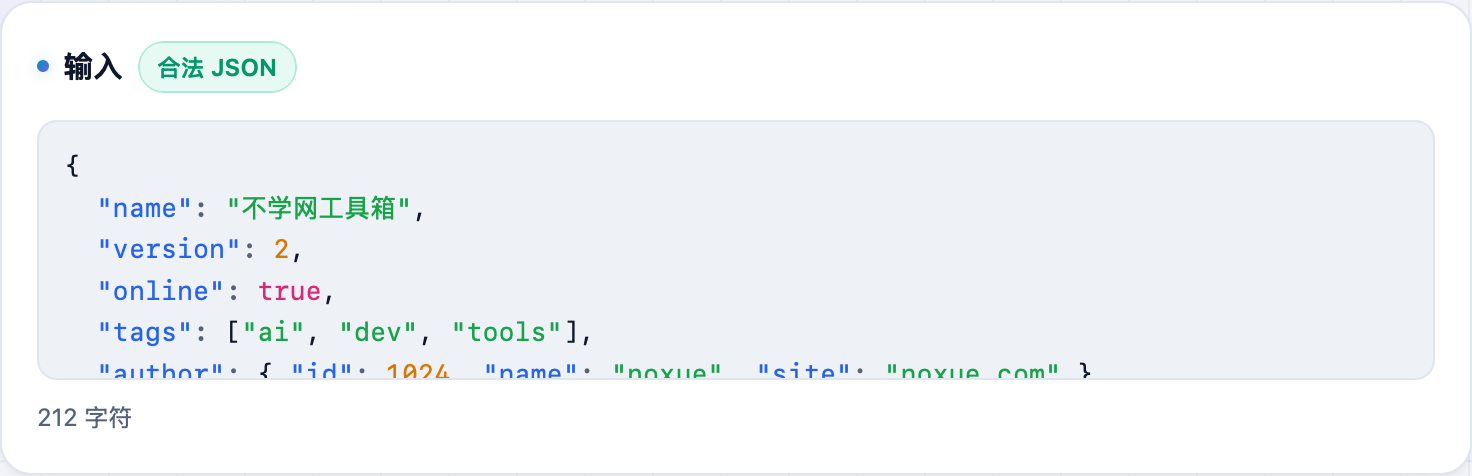The height and width of the screenshot is (476, 1472).
Task: Click the "name" key in the JSON
Action: (144, 208)
